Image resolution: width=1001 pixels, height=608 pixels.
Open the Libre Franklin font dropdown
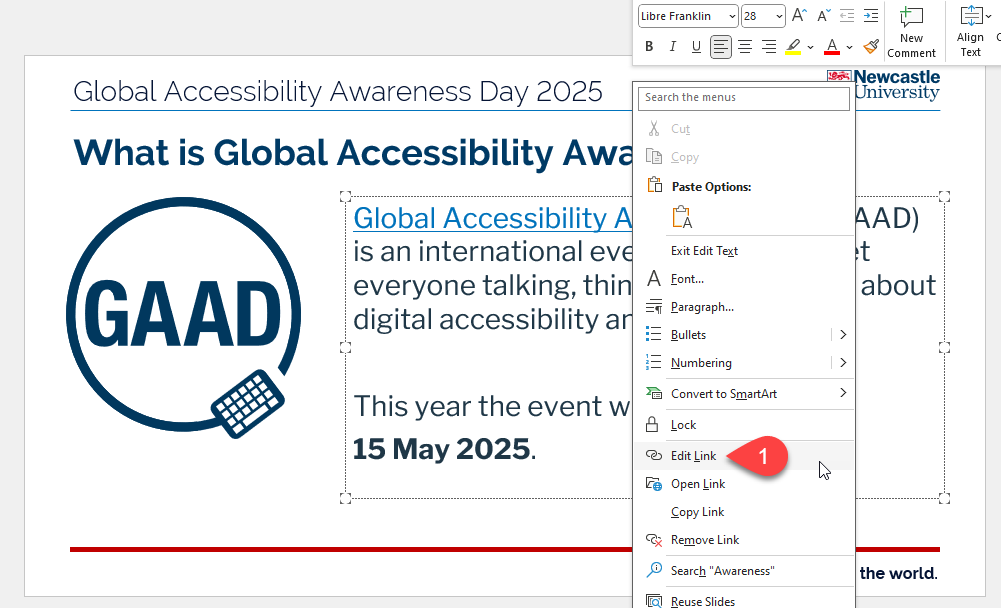tap(730, 16)
